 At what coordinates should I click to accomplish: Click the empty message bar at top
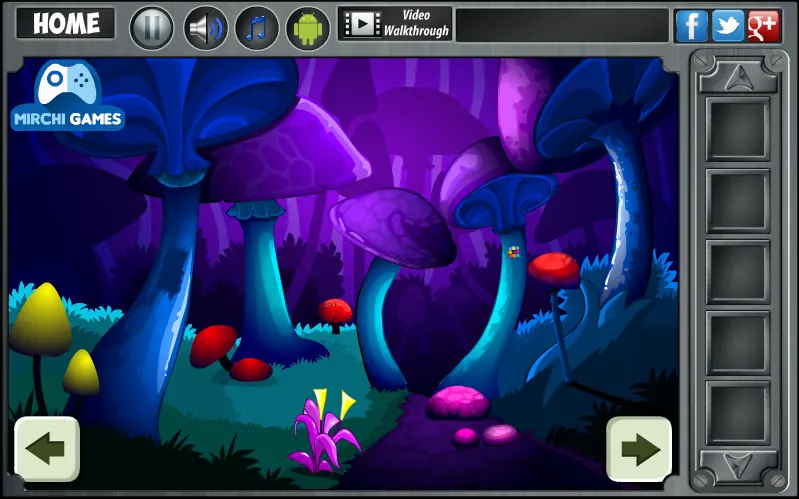tap(562, 25)
